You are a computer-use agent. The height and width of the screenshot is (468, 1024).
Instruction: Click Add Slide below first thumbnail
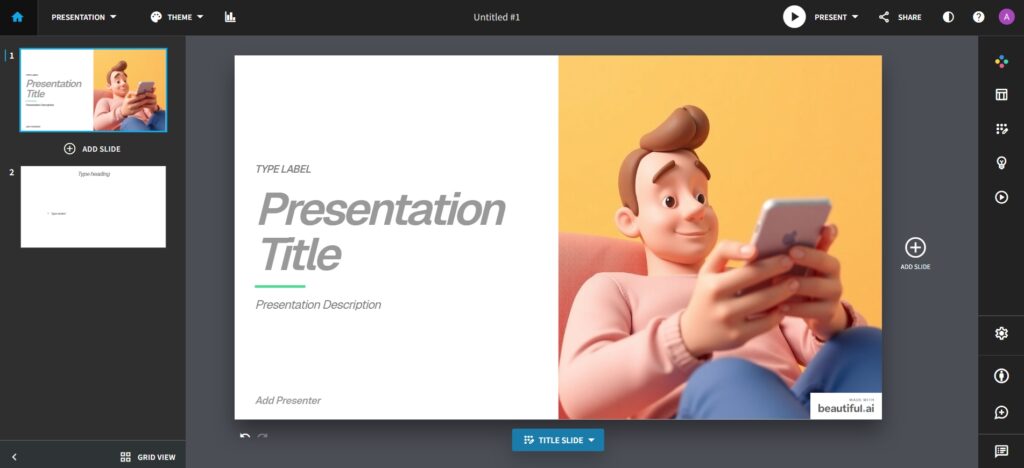point(92,148)
